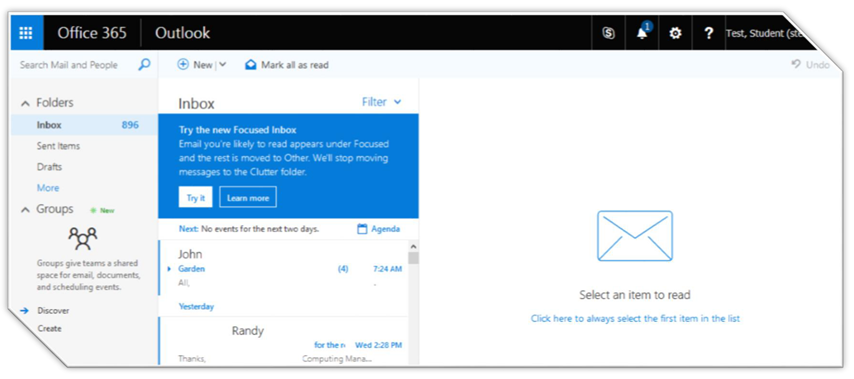
Task: Click the Groups people icon
Action: click(82, 239)
